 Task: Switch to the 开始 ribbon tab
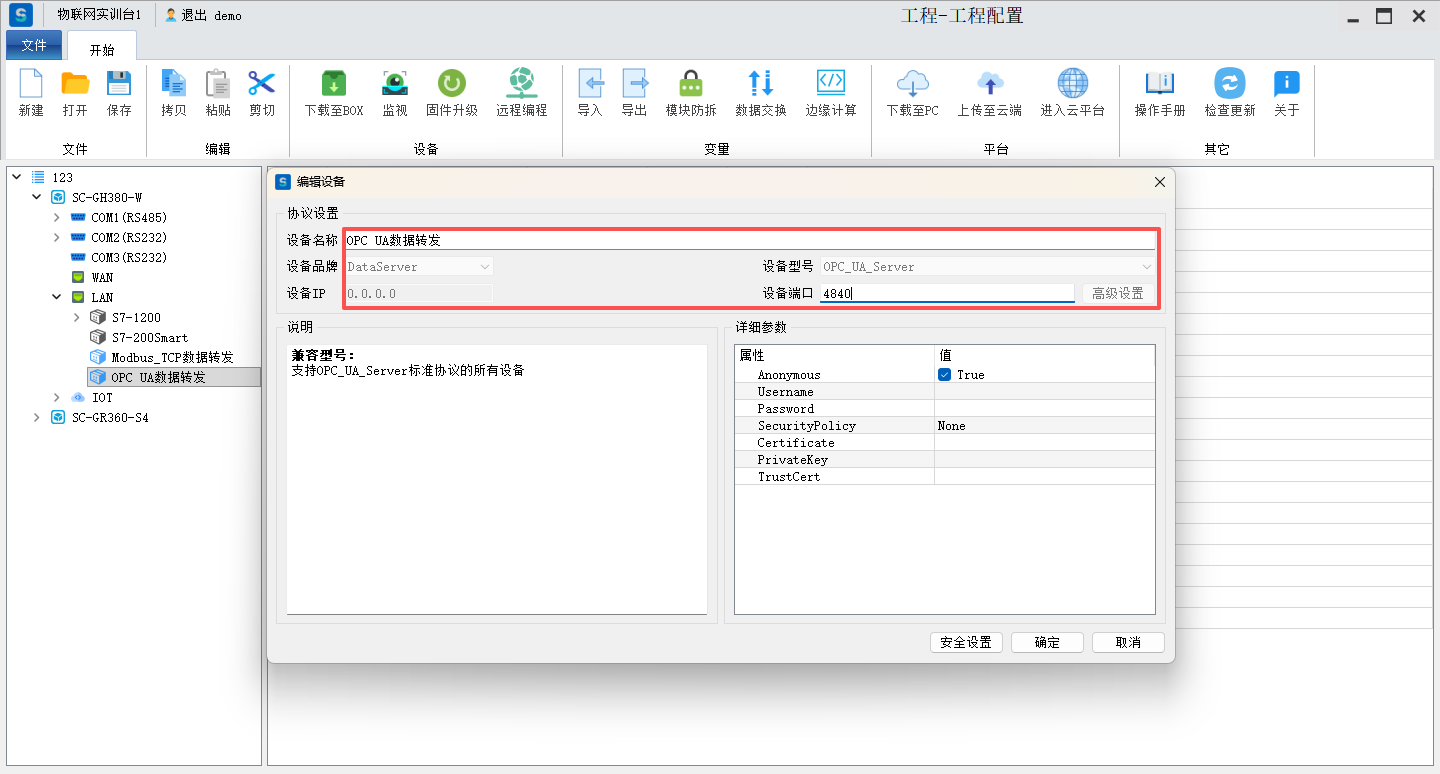coord(102,49)
